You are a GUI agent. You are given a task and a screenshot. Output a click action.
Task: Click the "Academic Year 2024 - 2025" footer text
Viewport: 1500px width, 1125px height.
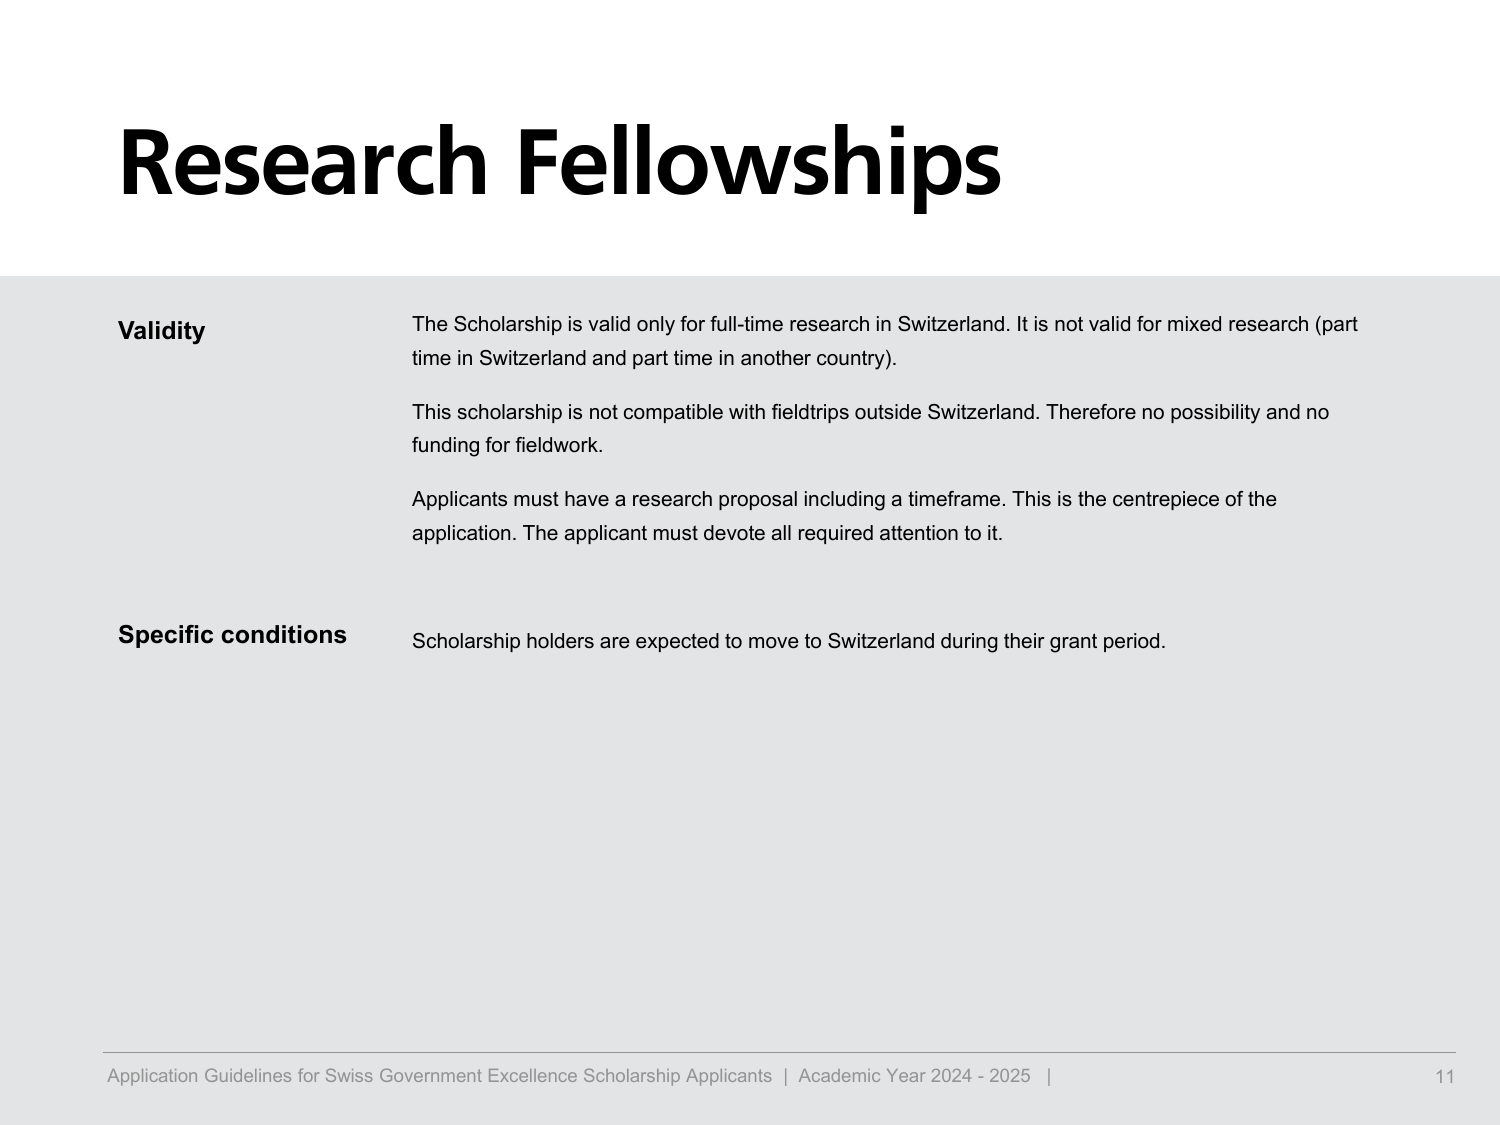pos(914,1076)
